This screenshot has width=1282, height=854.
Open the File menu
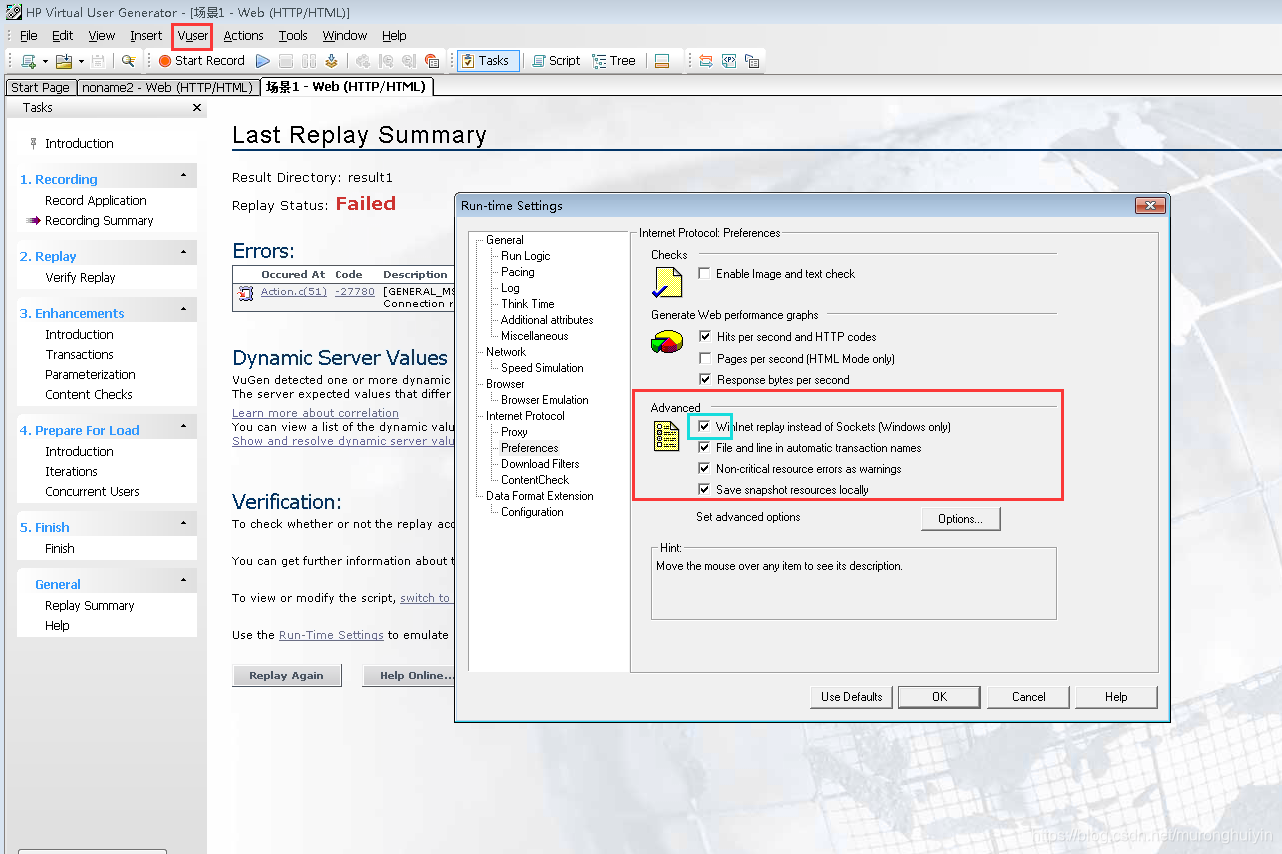29,35
